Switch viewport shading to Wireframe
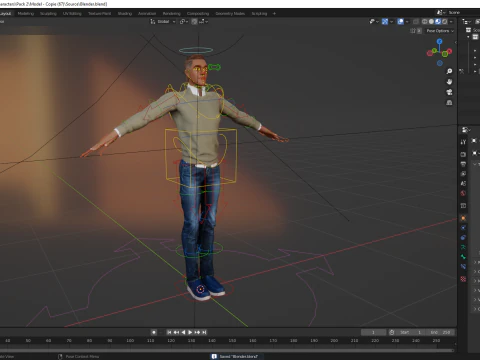The width and height of the screenshot is (480, 360). 425,21
